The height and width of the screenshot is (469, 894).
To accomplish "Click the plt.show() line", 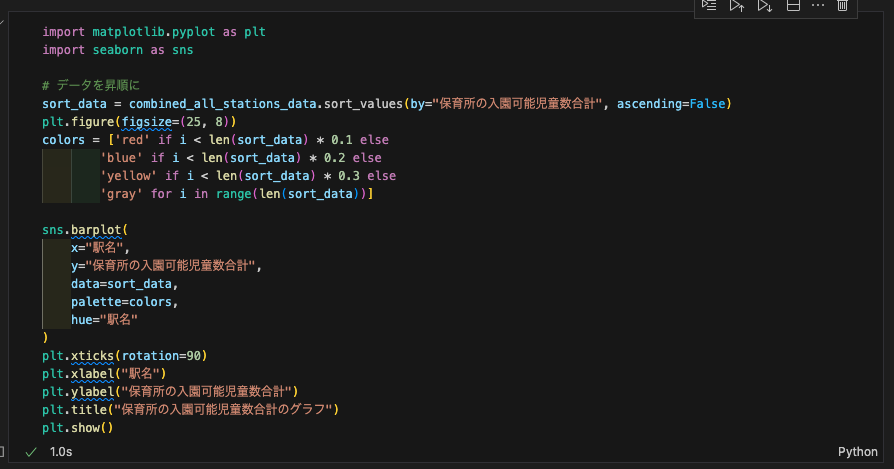I will click(x=78, y=428).
